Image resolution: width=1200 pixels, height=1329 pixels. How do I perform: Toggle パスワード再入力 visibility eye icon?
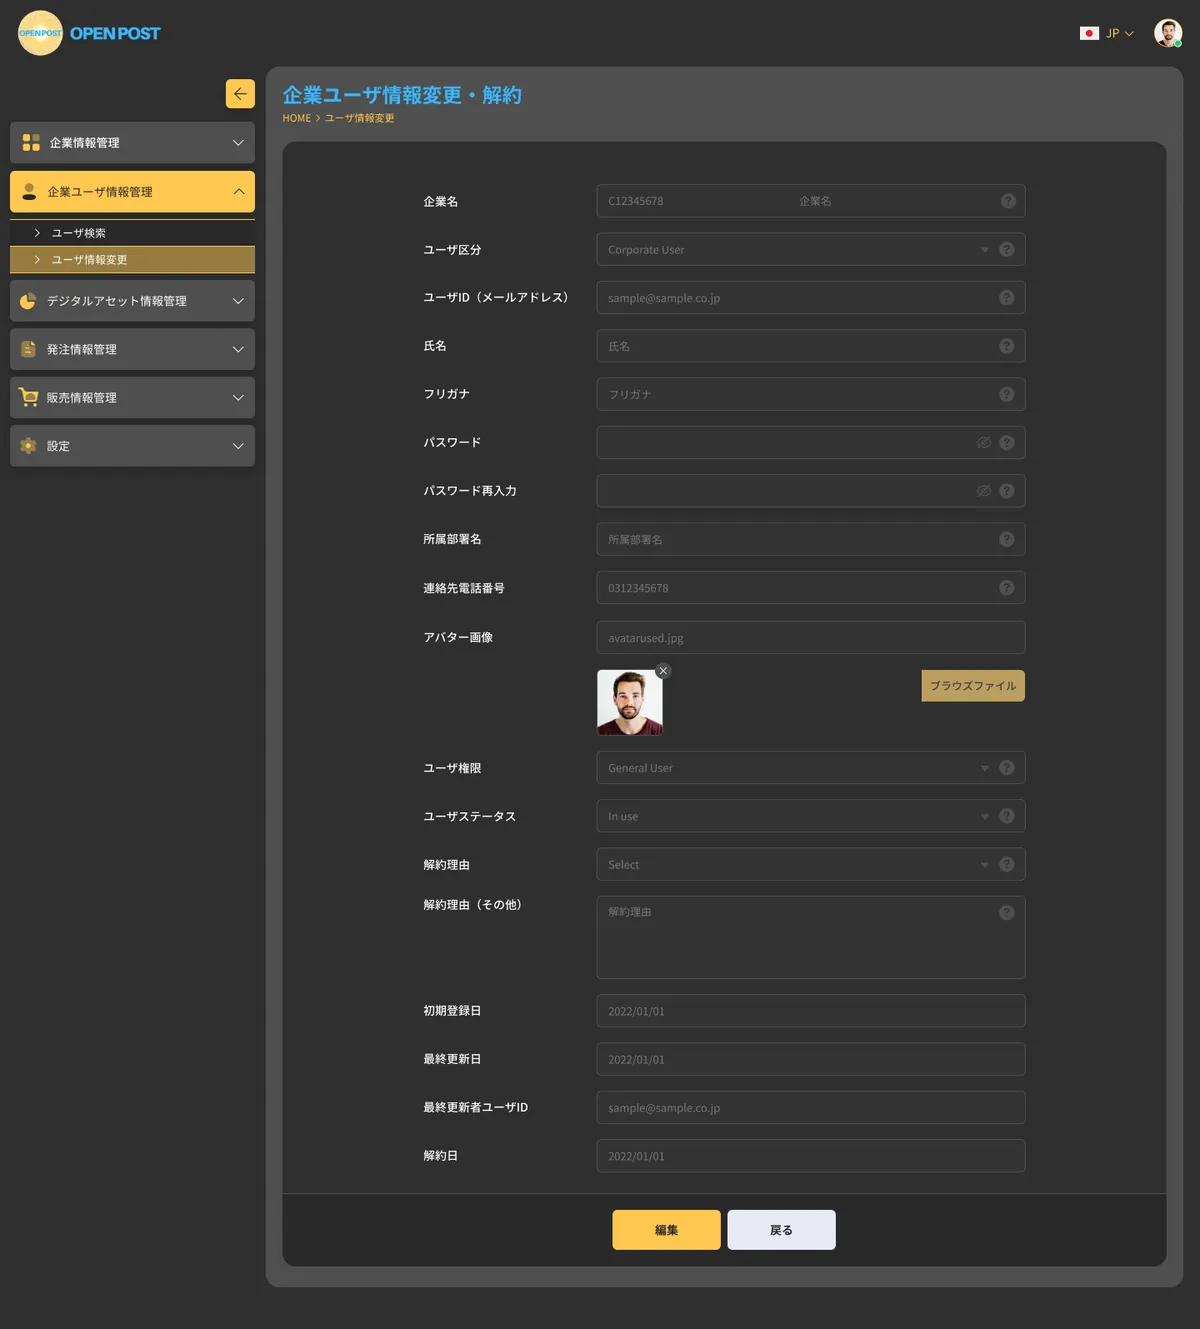point(984,491)
